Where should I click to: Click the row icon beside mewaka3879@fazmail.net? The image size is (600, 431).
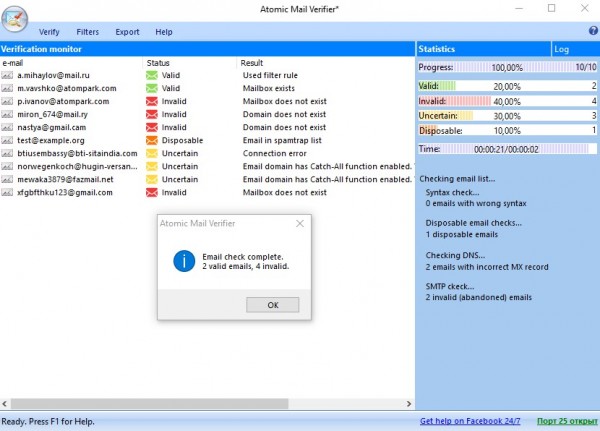click(7, 180)
